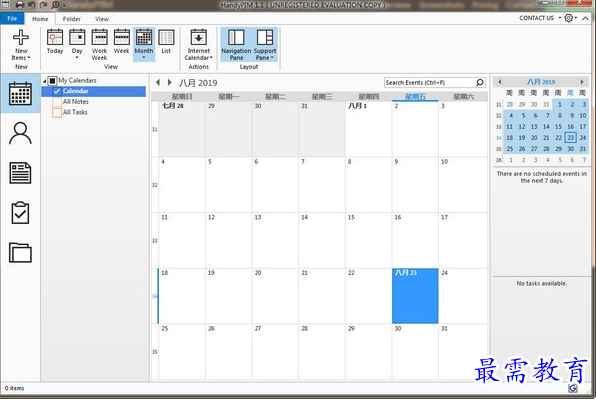Jump to Today in the calendar
This screenshot has height=402, width=596.
point(55,41)
